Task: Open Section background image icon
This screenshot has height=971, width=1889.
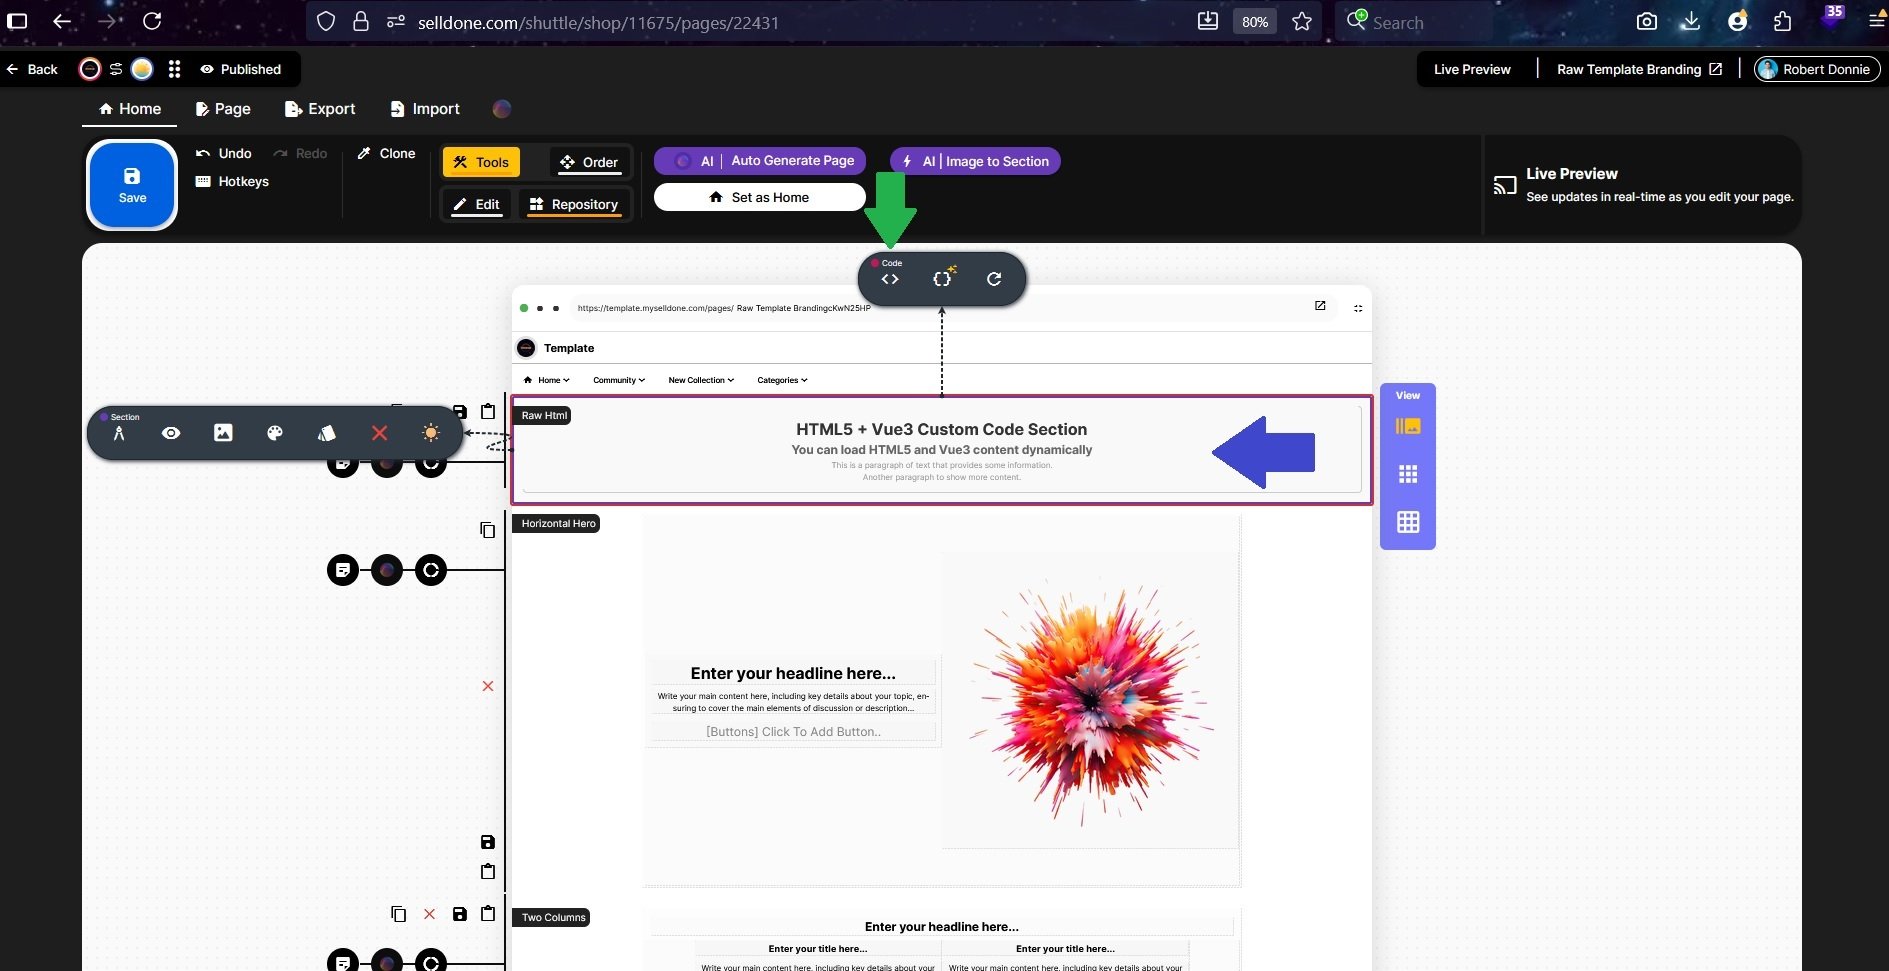Action: 223,433
